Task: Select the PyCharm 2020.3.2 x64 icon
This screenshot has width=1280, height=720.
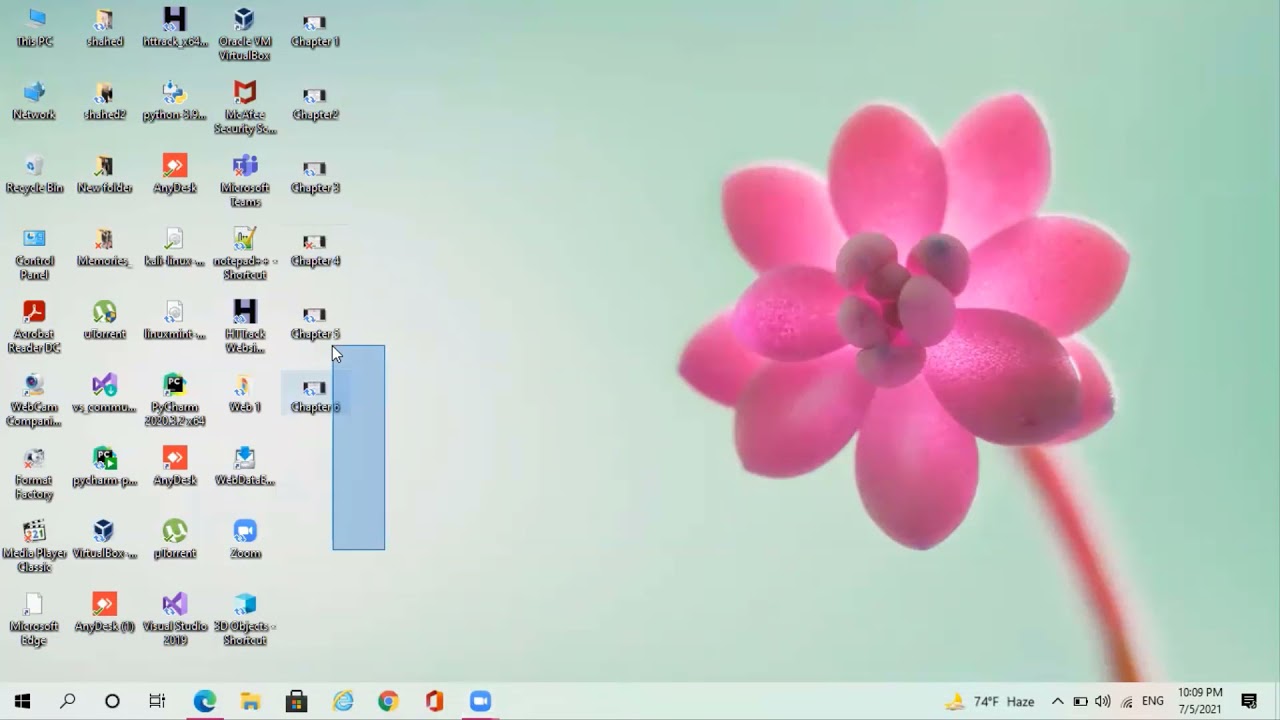Action: pos(175,400)
